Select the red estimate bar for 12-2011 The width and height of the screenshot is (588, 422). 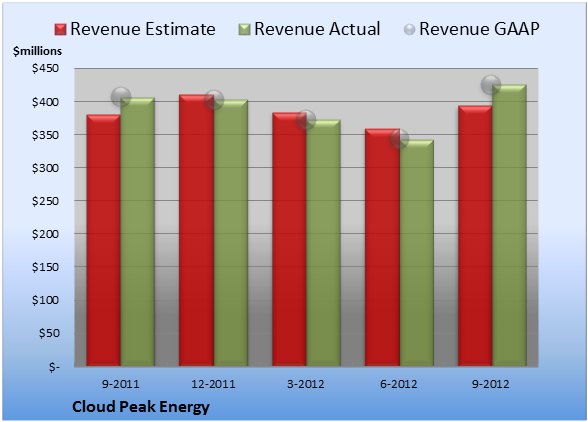coord(196,230)
